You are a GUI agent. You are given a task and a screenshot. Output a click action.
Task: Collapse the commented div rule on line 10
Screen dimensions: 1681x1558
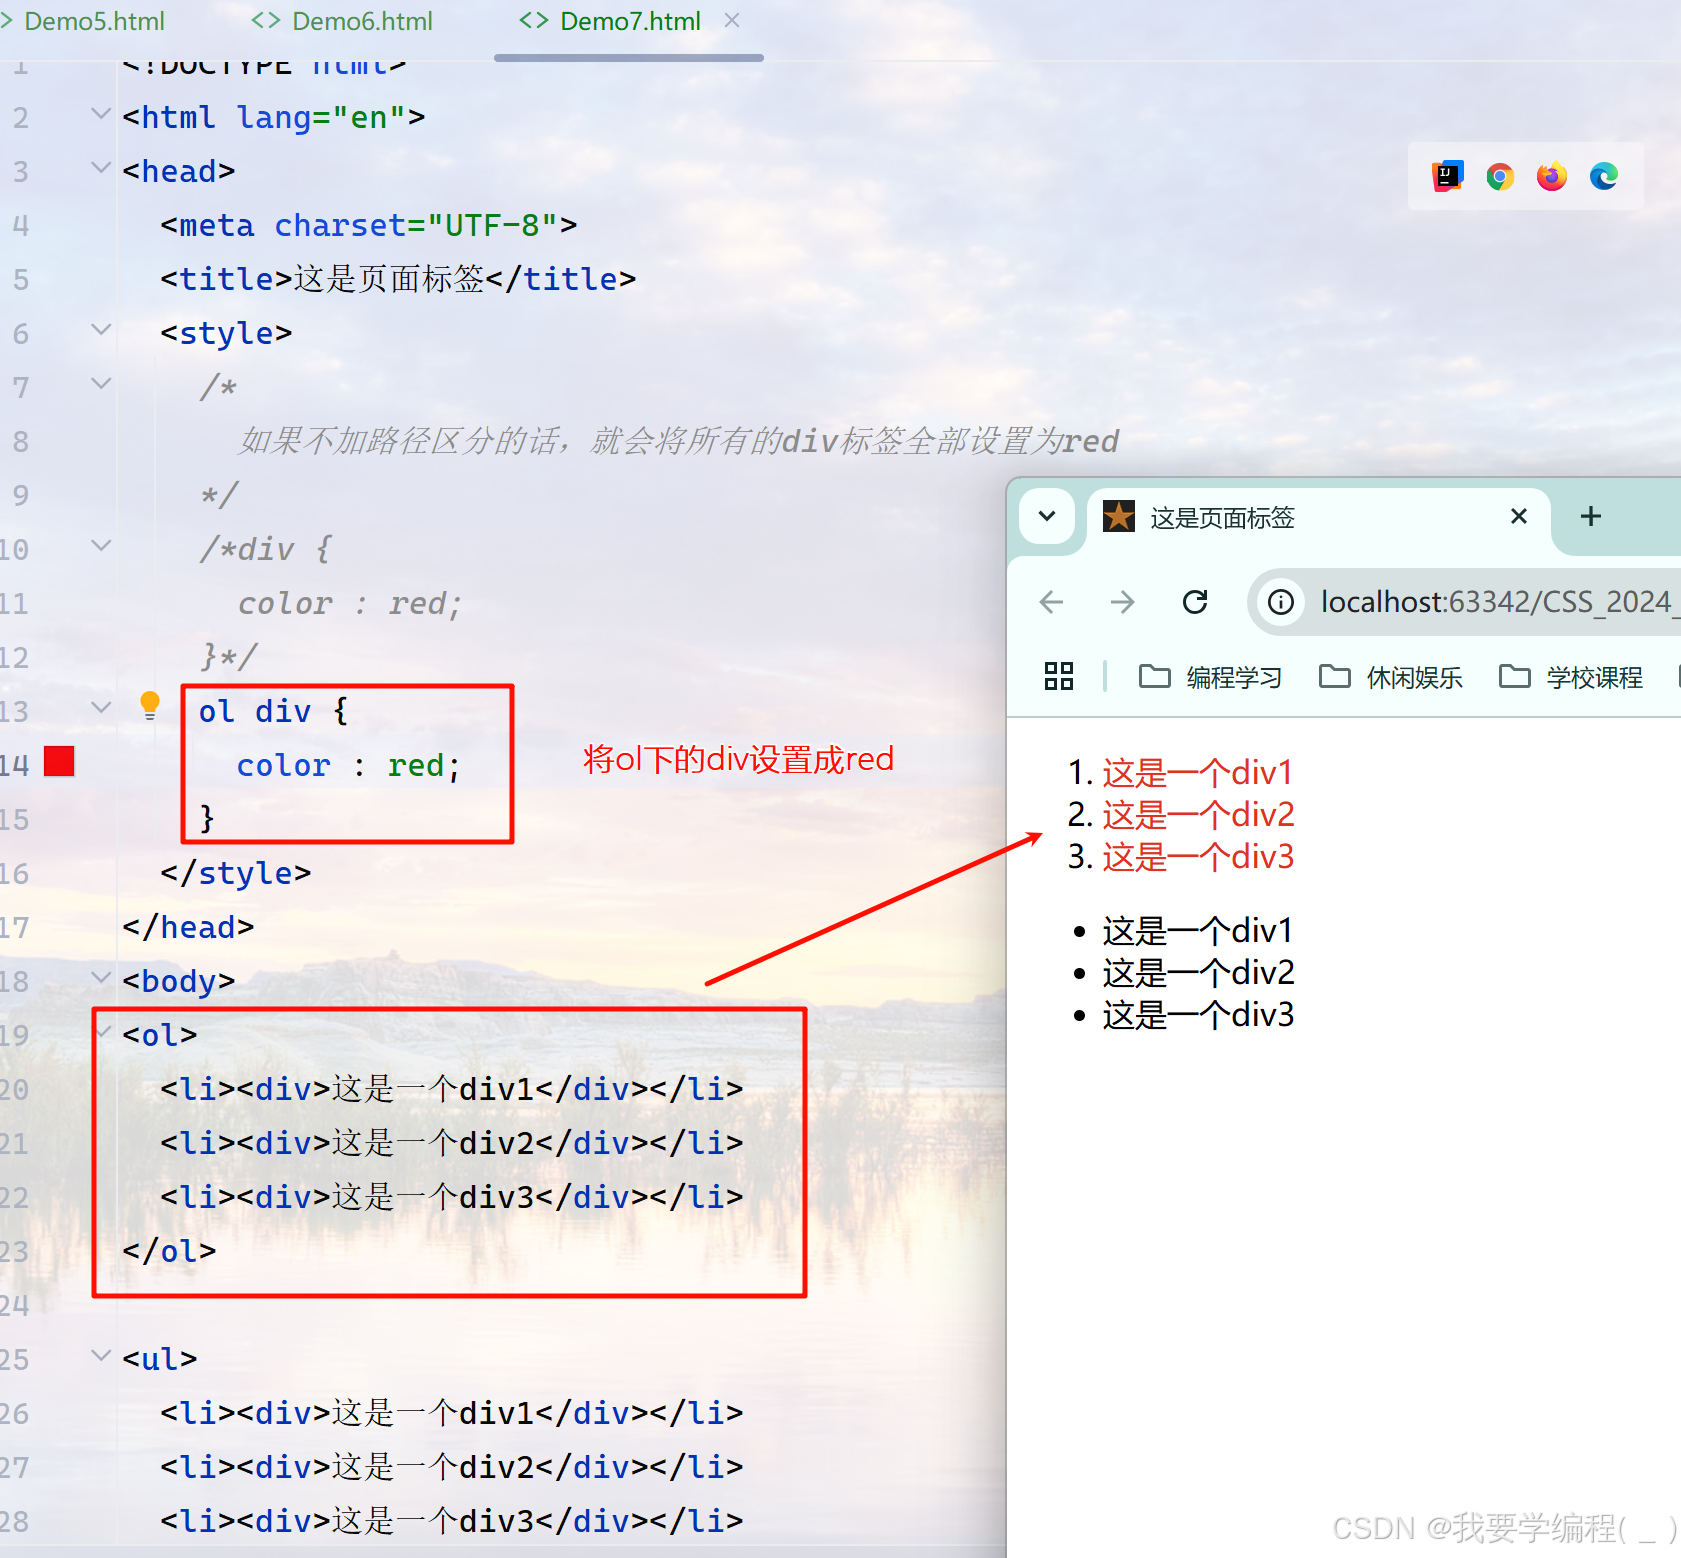click(x=101, y=546)
